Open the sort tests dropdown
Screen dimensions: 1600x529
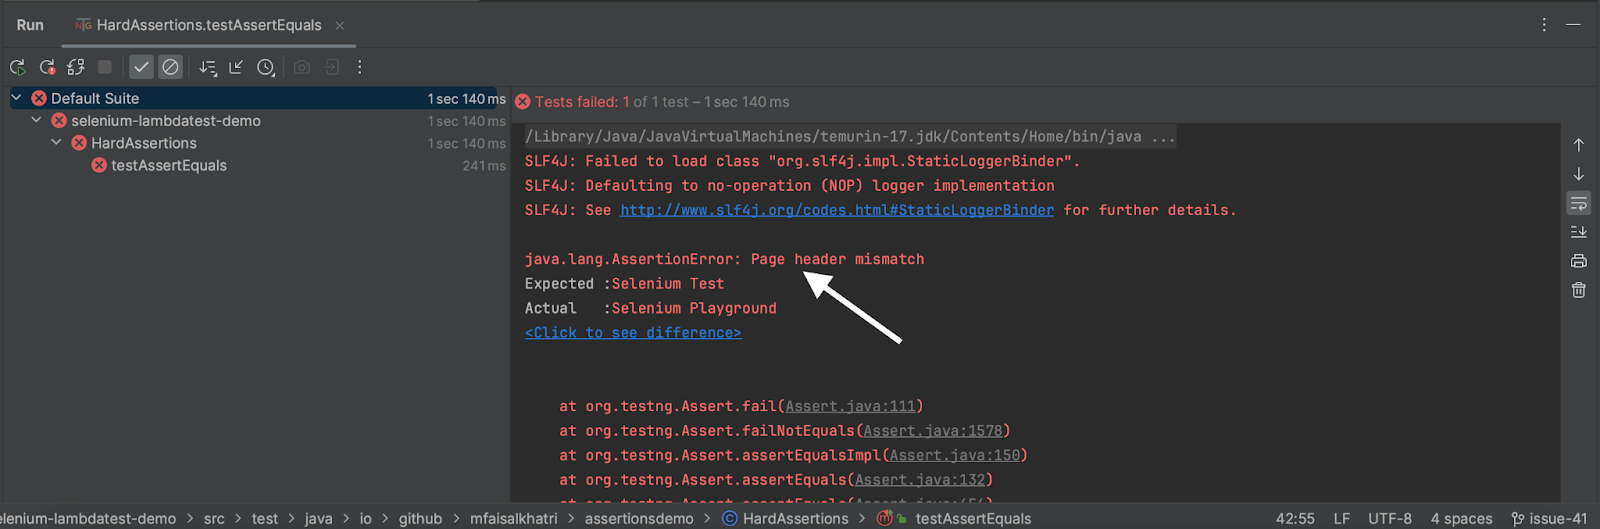[207, 67]
